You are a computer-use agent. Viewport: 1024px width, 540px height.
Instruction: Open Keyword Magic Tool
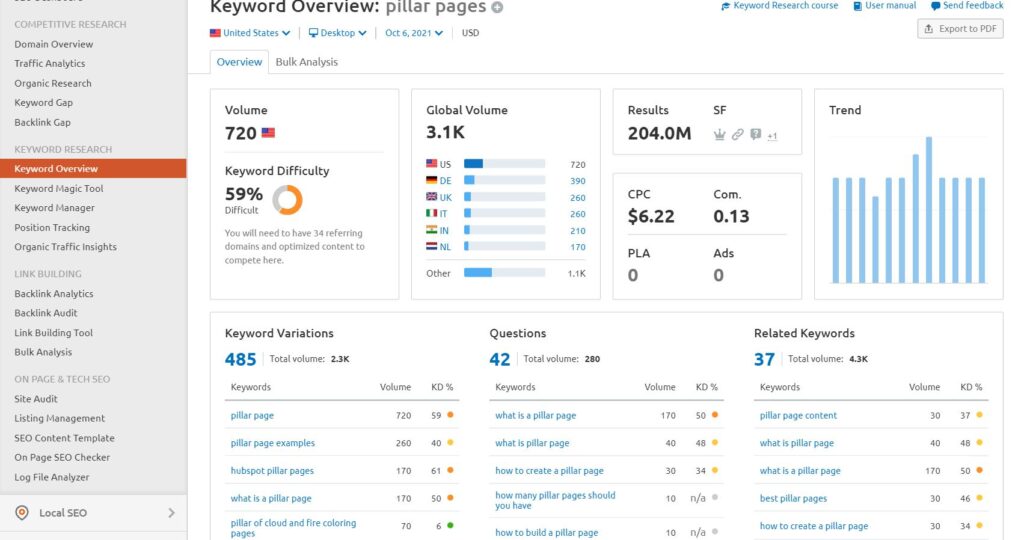[59, 188]
